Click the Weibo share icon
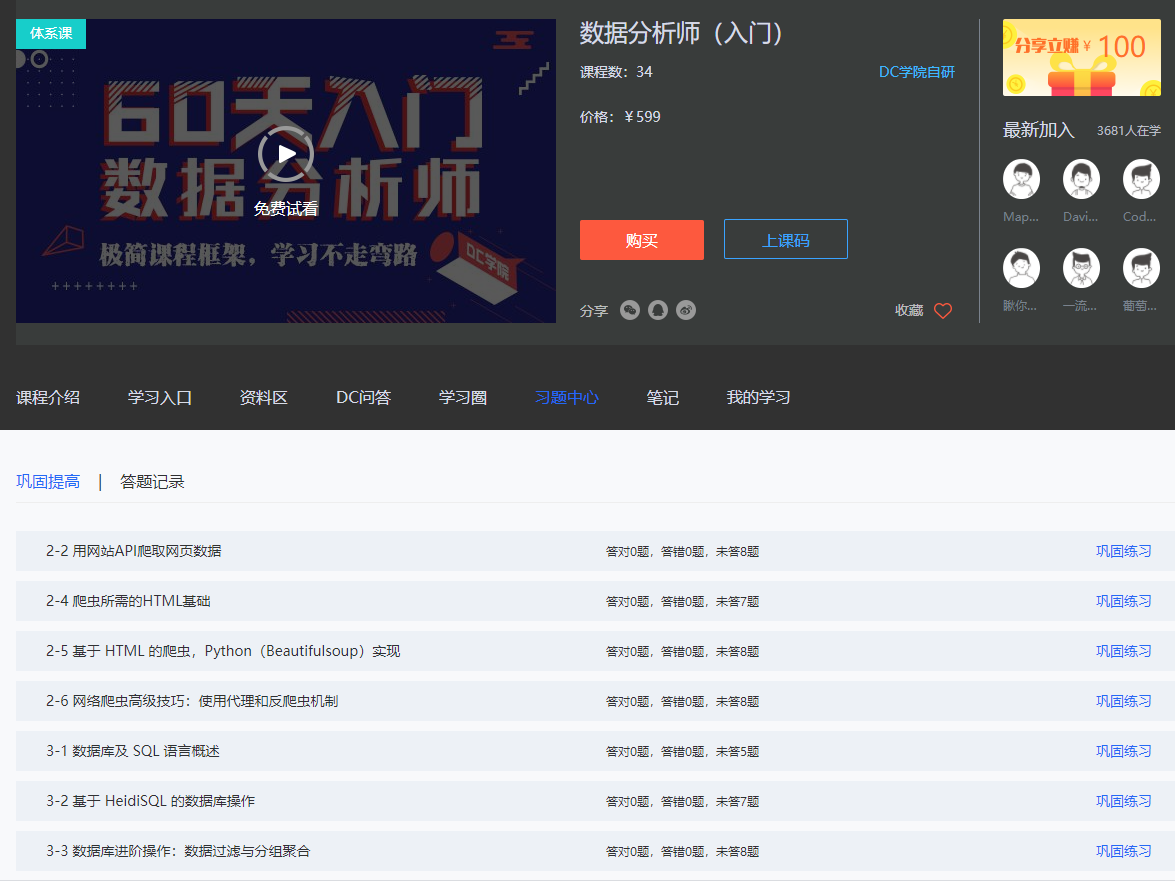 685,310
